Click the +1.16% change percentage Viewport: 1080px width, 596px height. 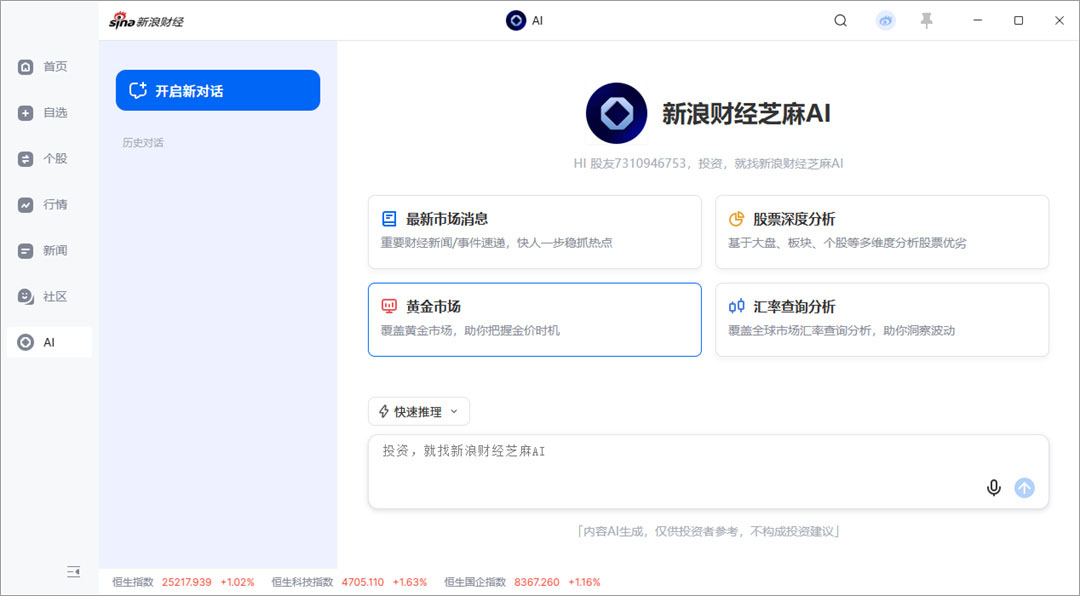pyautogui.click(x=584, y=582)
